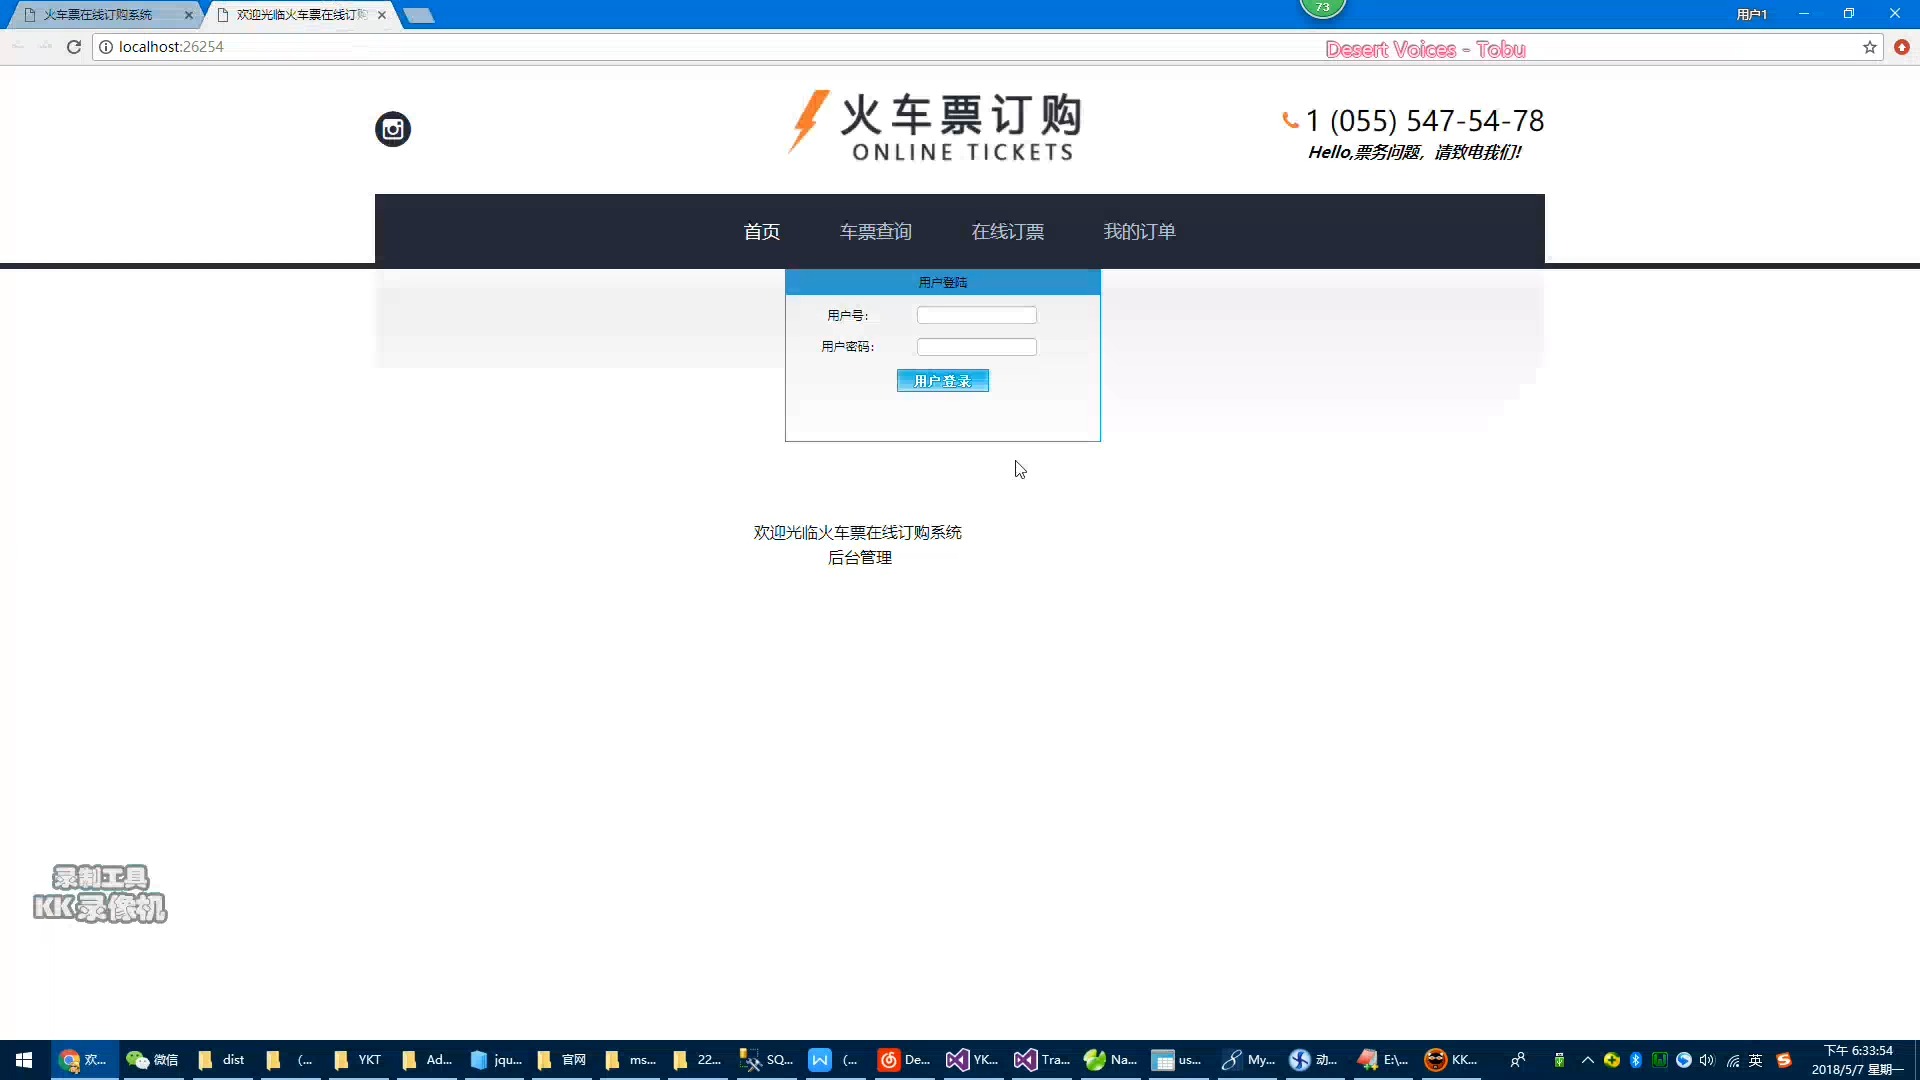Close the 欢迎光临火车票在线订购 browser tab

(382, 15)
